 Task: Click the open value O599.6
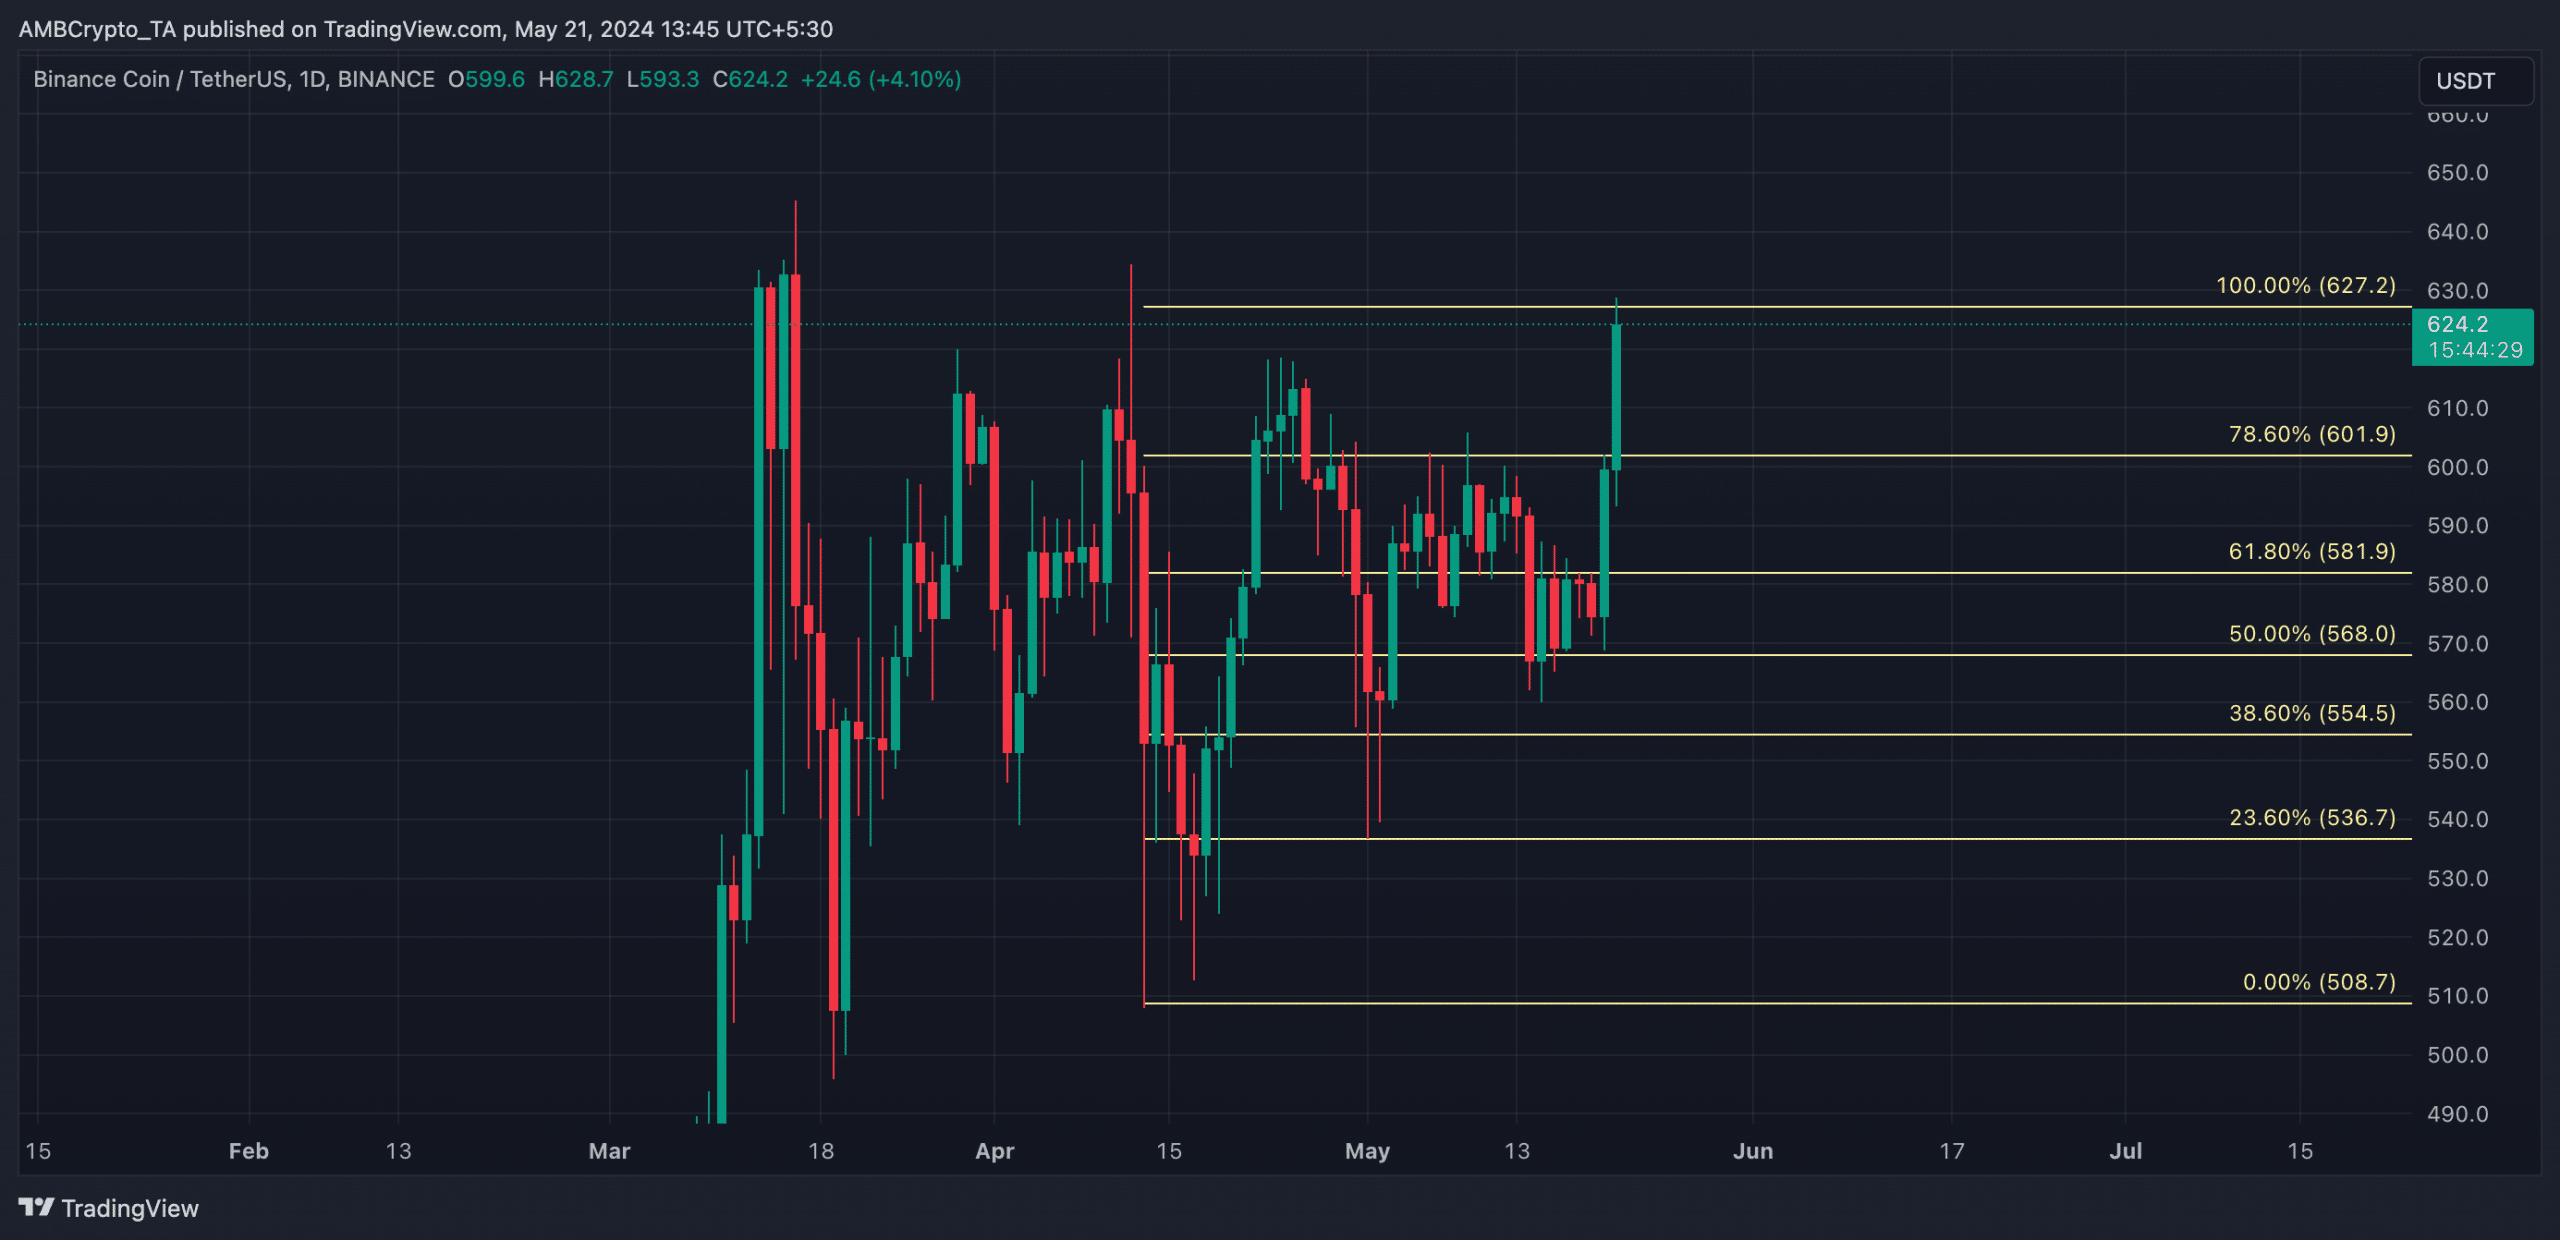coord(486,79)
